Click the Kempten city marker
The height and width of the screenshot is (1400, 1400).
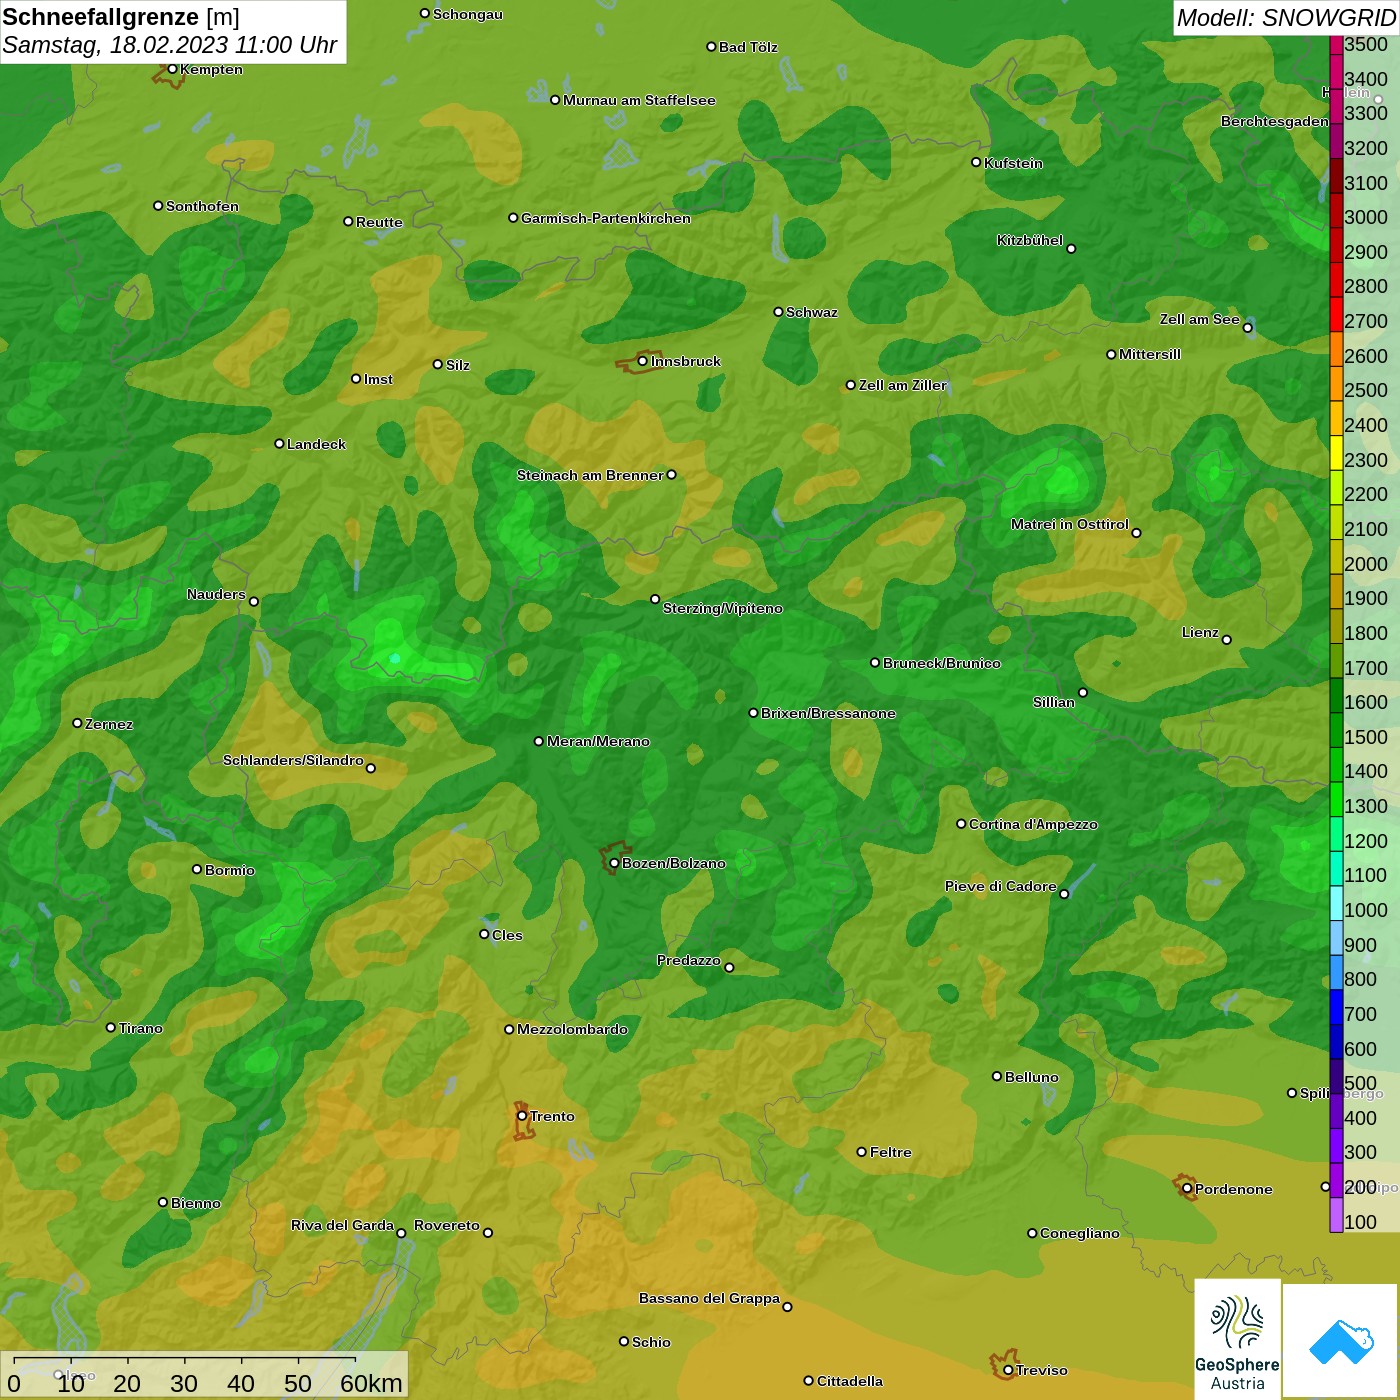(172, 69)
